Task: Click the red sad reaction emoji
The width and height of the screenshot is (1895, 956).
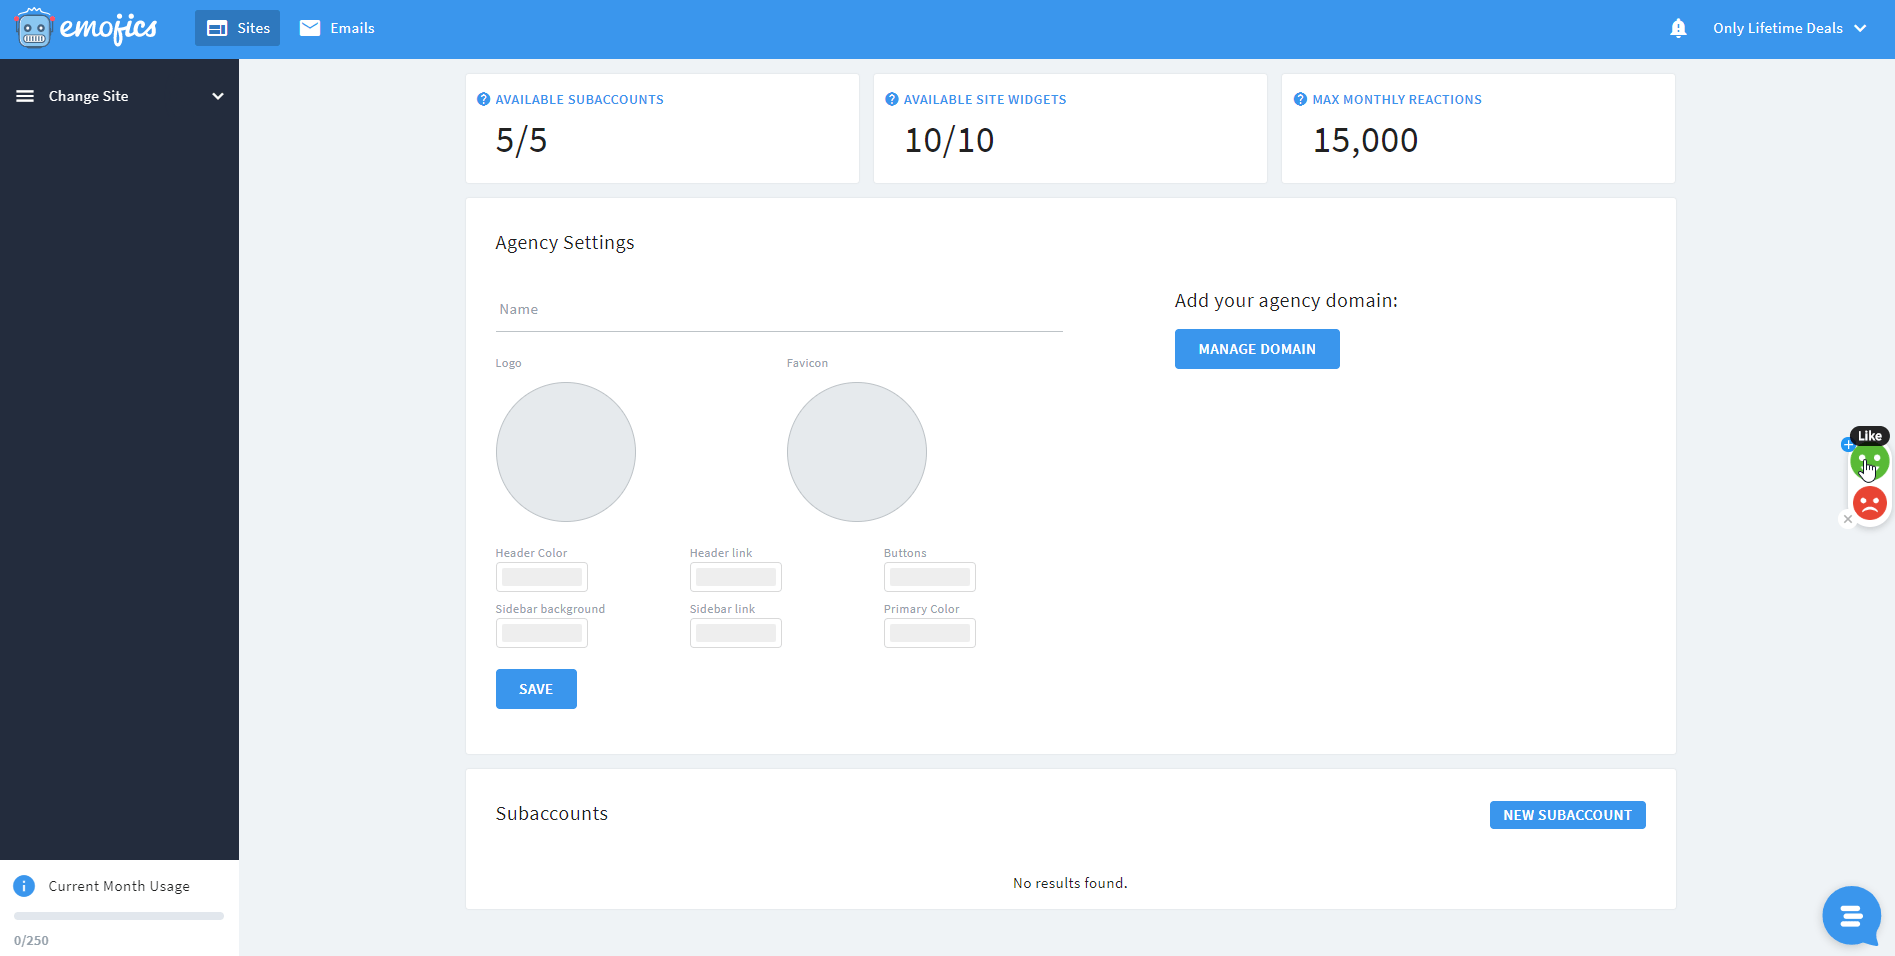Action: tap(1869, 503)
